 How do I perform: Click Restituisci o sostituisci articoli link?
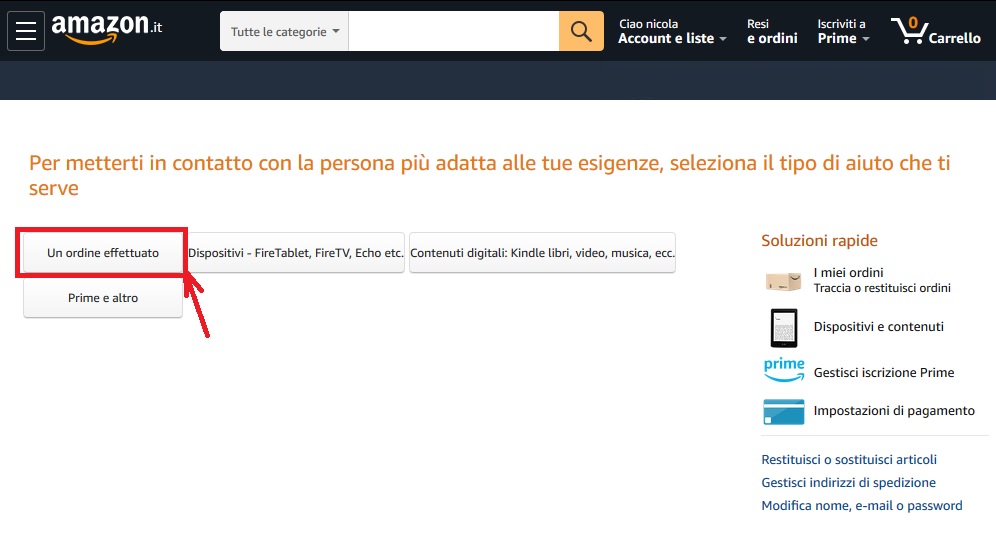(849, 459)
